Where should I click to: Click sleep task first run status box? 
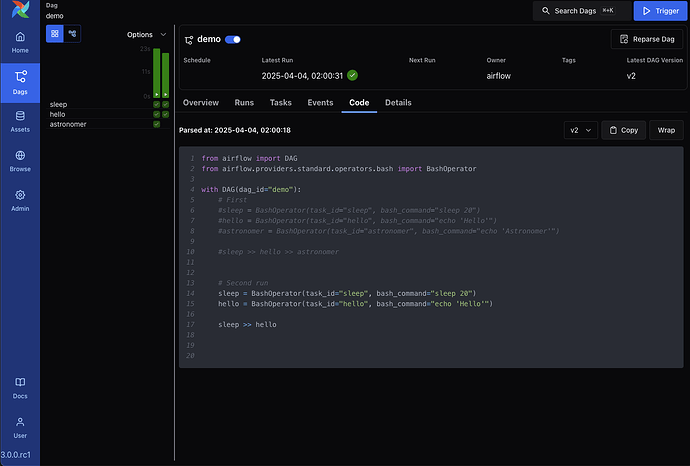[157, 104]
